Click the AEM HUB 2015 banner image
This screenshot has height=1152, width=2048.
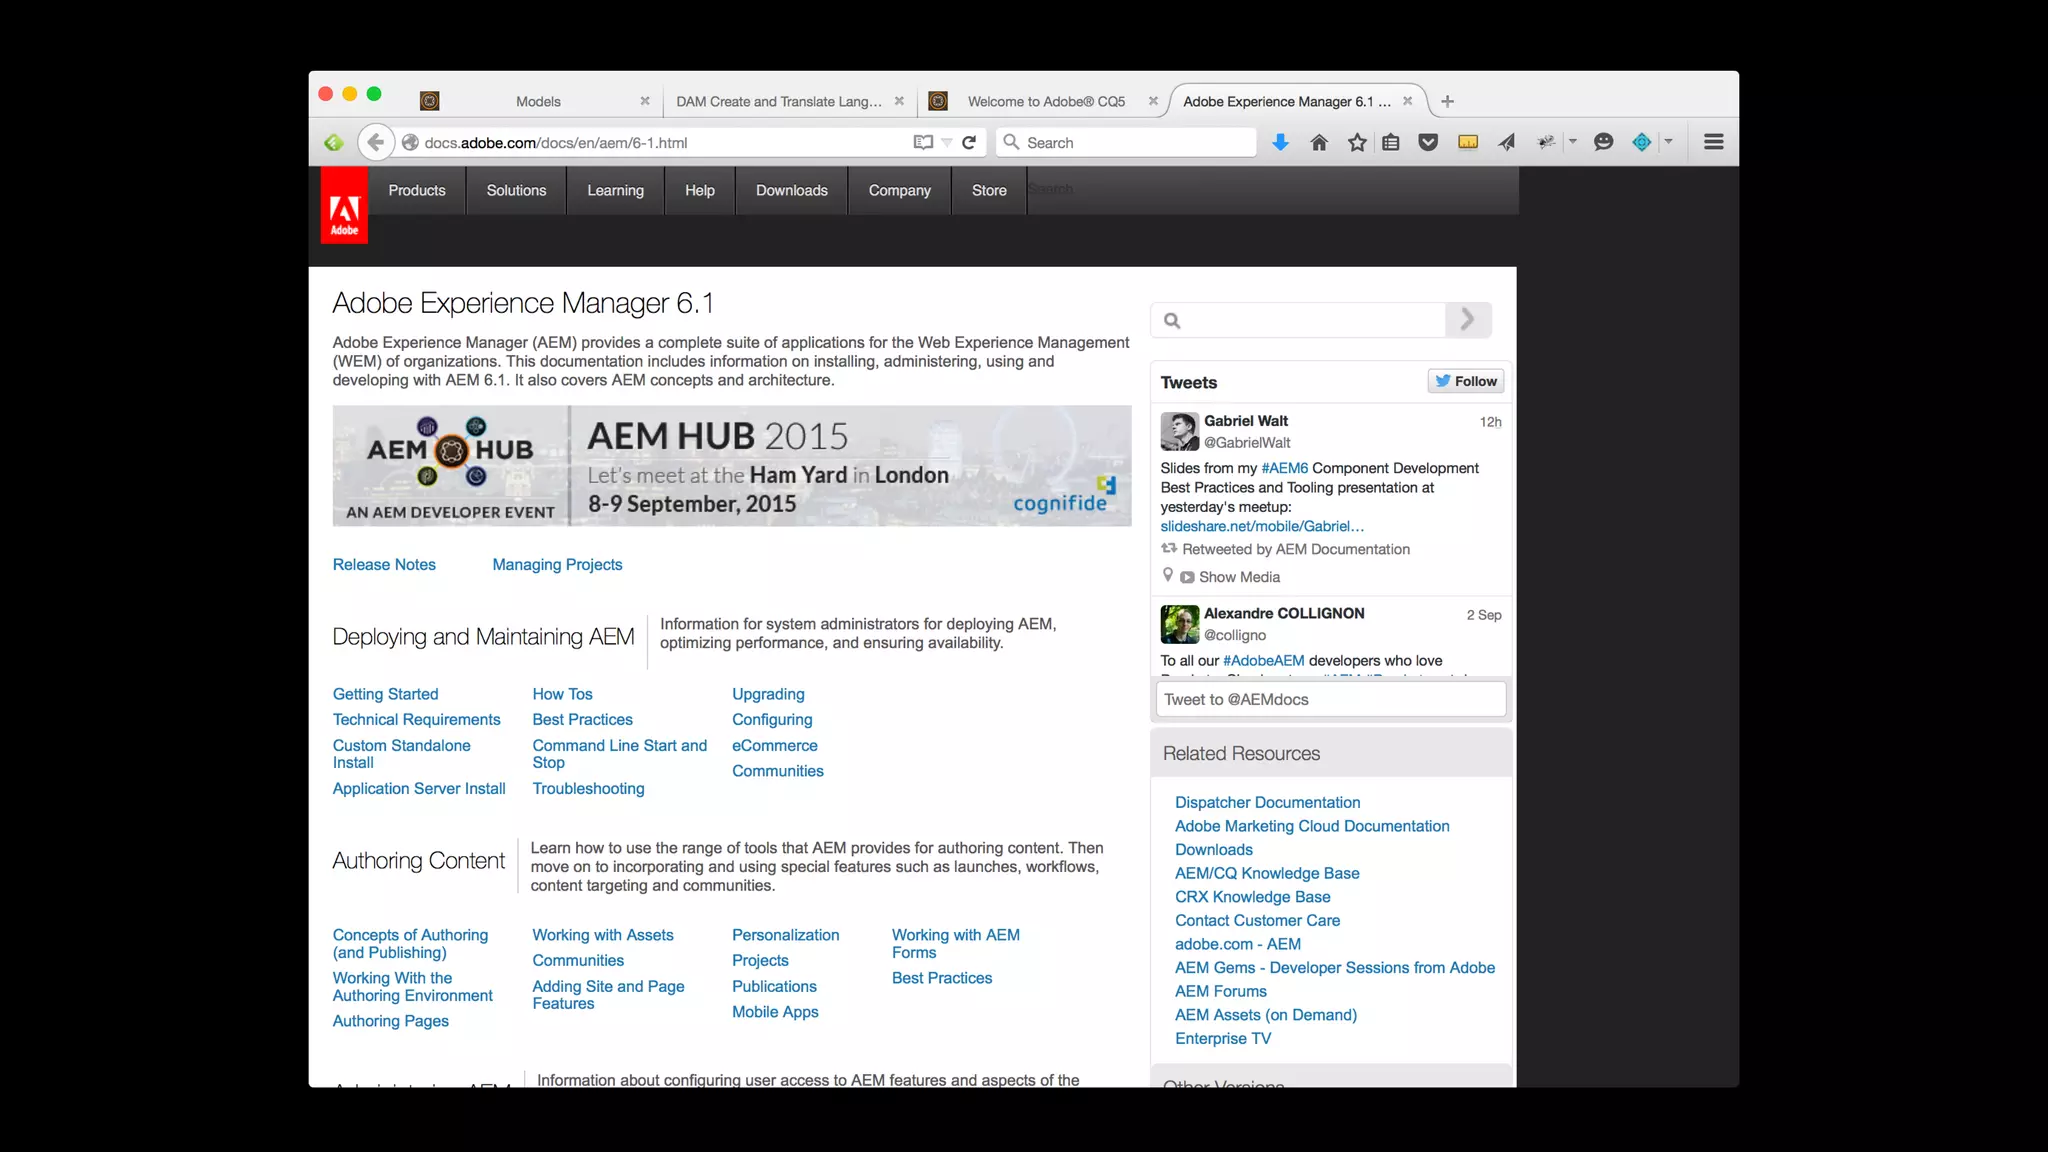[x=732, y=466]
